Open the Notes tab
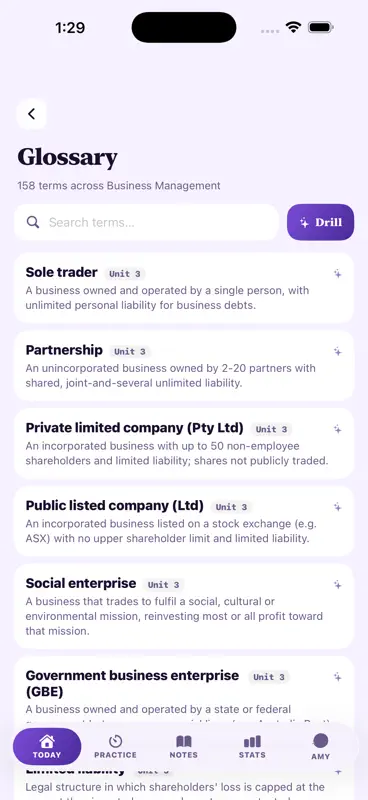 pos(184,747)
